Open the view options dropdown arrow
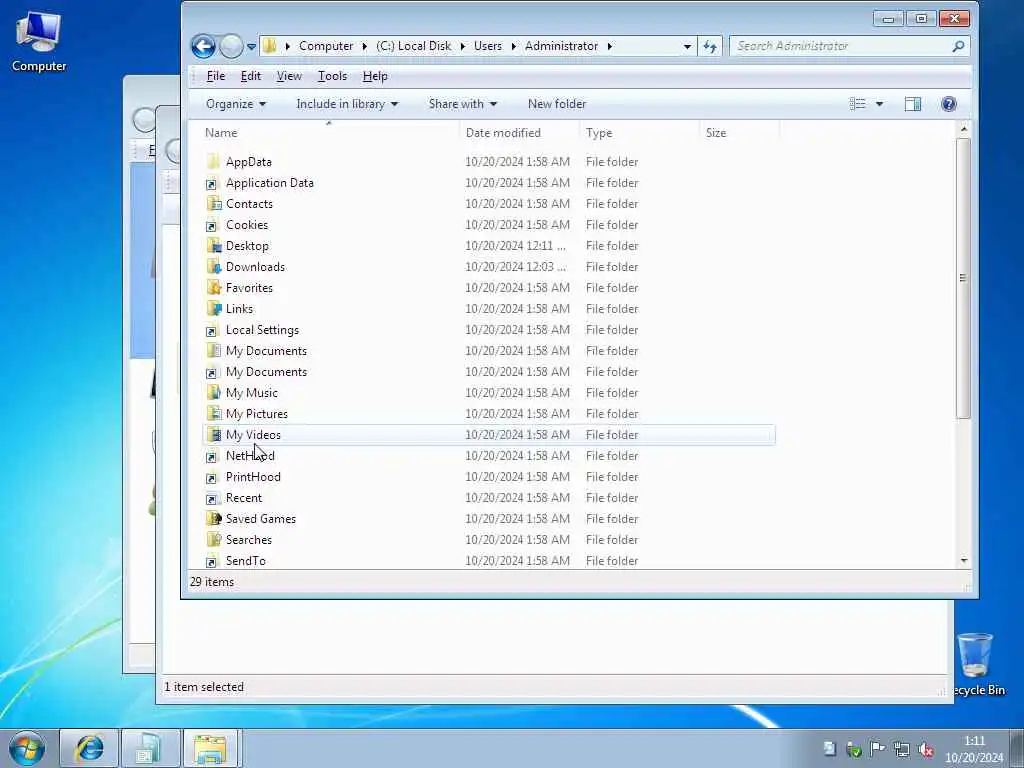This screenshot has width=1024, height=768. click(879, 104)
